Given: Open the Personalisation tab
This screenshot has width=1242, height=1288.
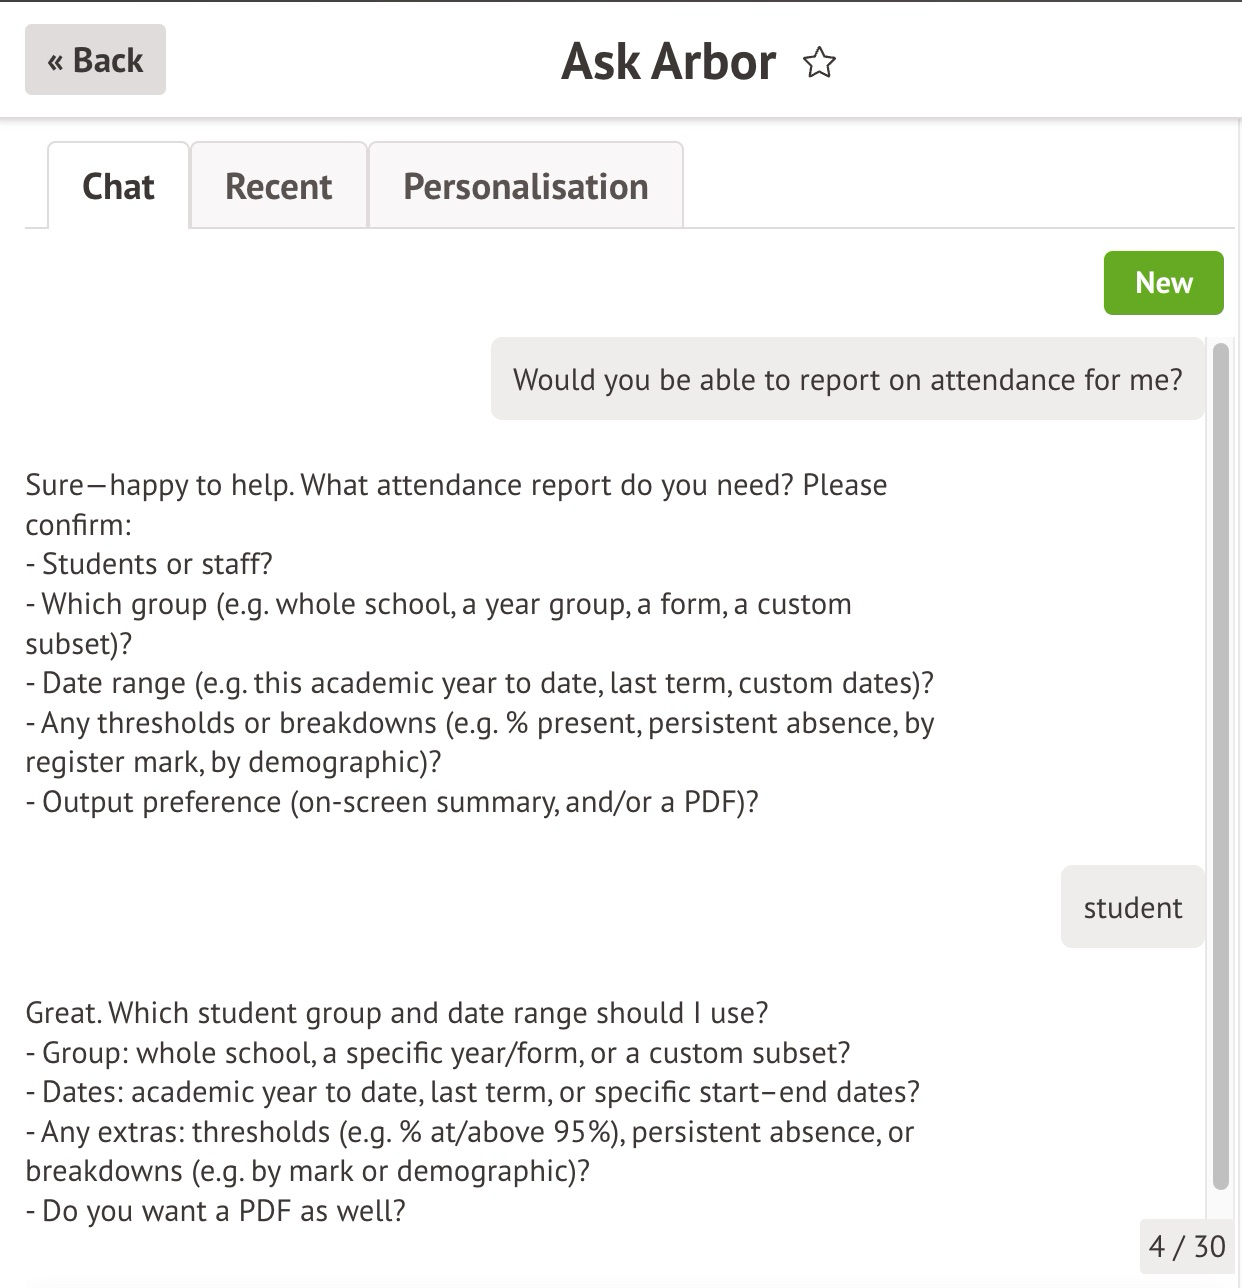Looking at the screenshot, I should pos(525,187).
